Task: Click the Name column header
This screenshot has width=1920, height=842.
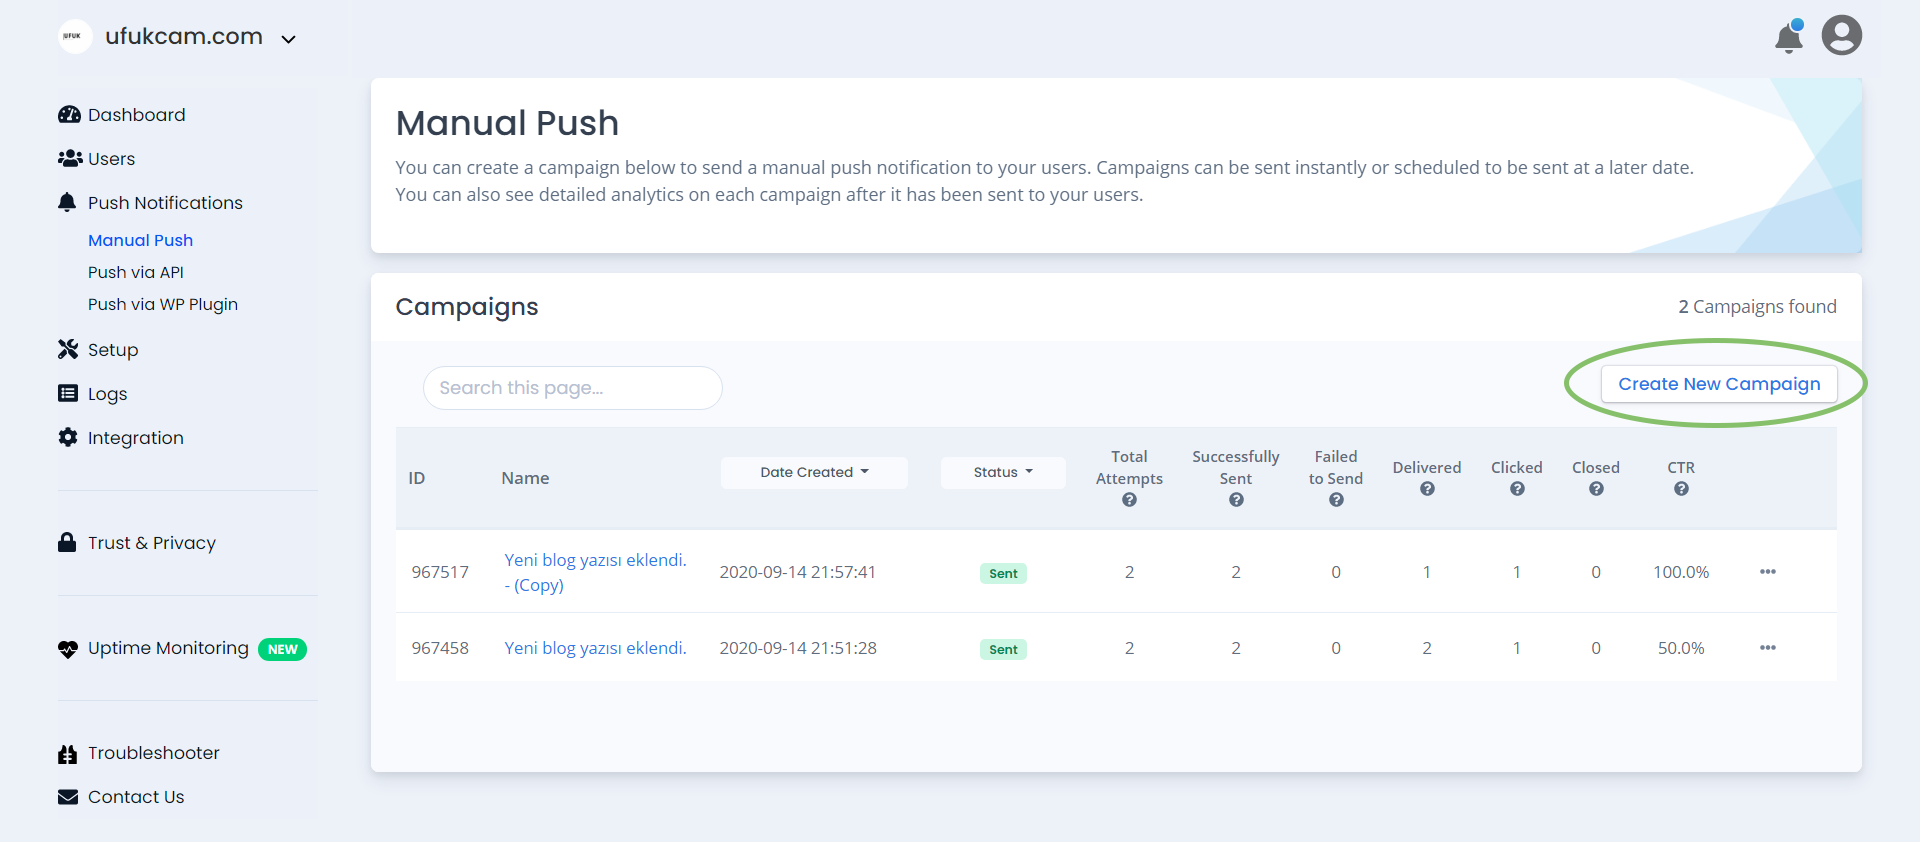Action: pyautogui.click(x=525, y=478)
